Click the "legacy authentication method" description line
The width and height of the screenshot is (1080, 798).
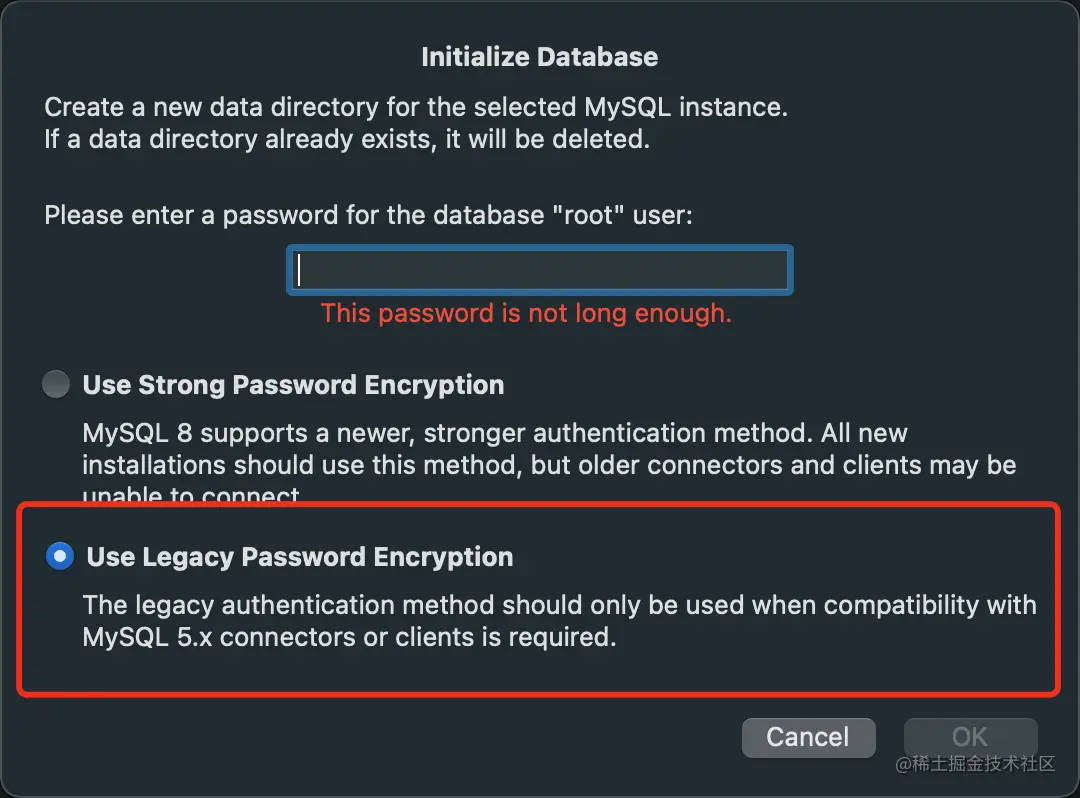559,605
